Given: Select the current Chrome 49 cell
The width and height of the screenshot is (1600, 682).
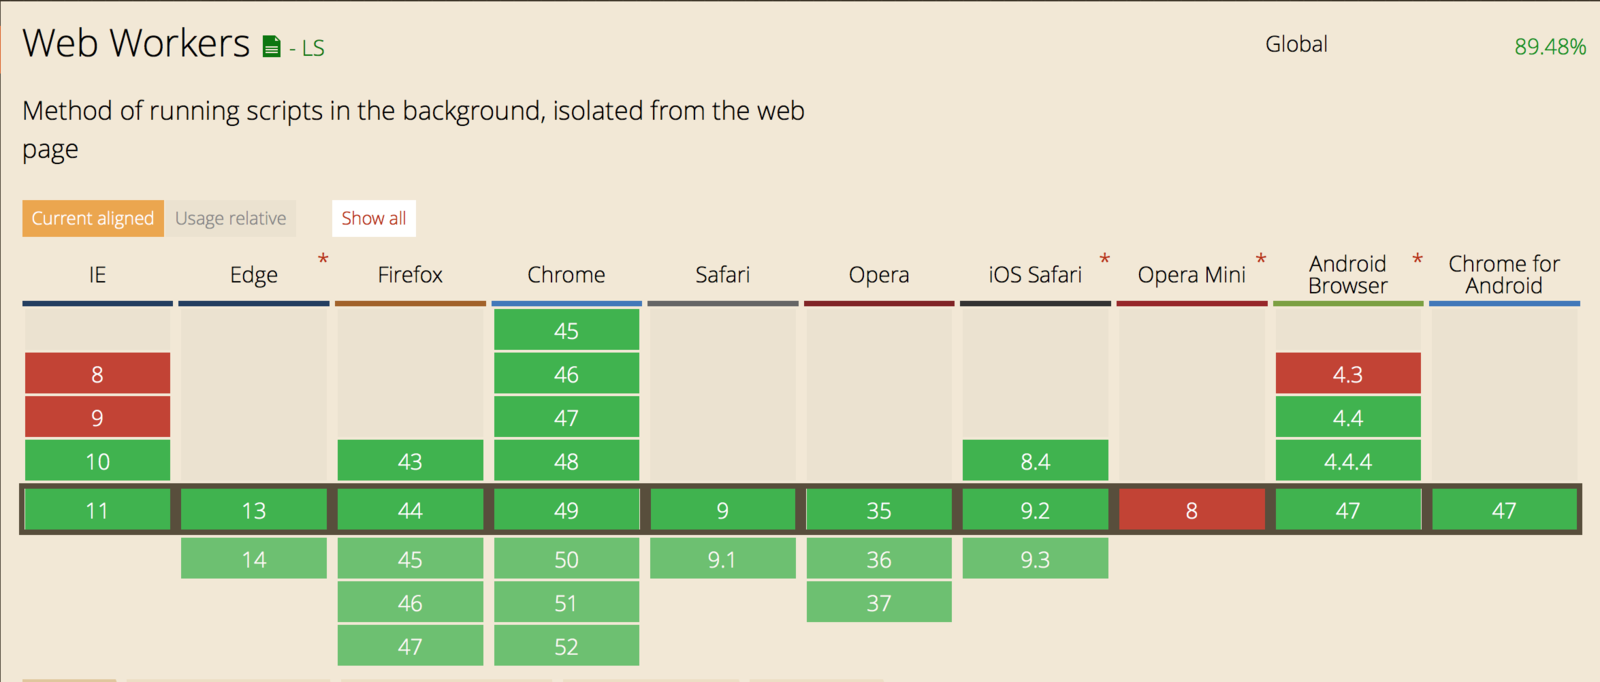Looking at the screenshot, I should 566,510.
